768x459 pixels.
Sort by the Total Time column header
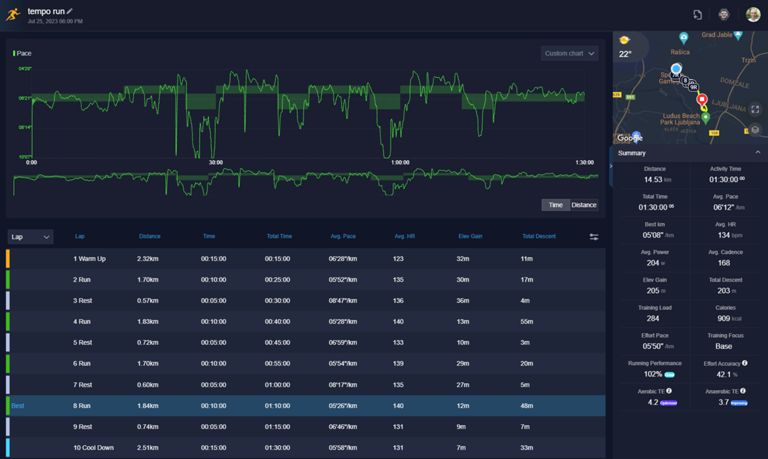pos(279,237)
